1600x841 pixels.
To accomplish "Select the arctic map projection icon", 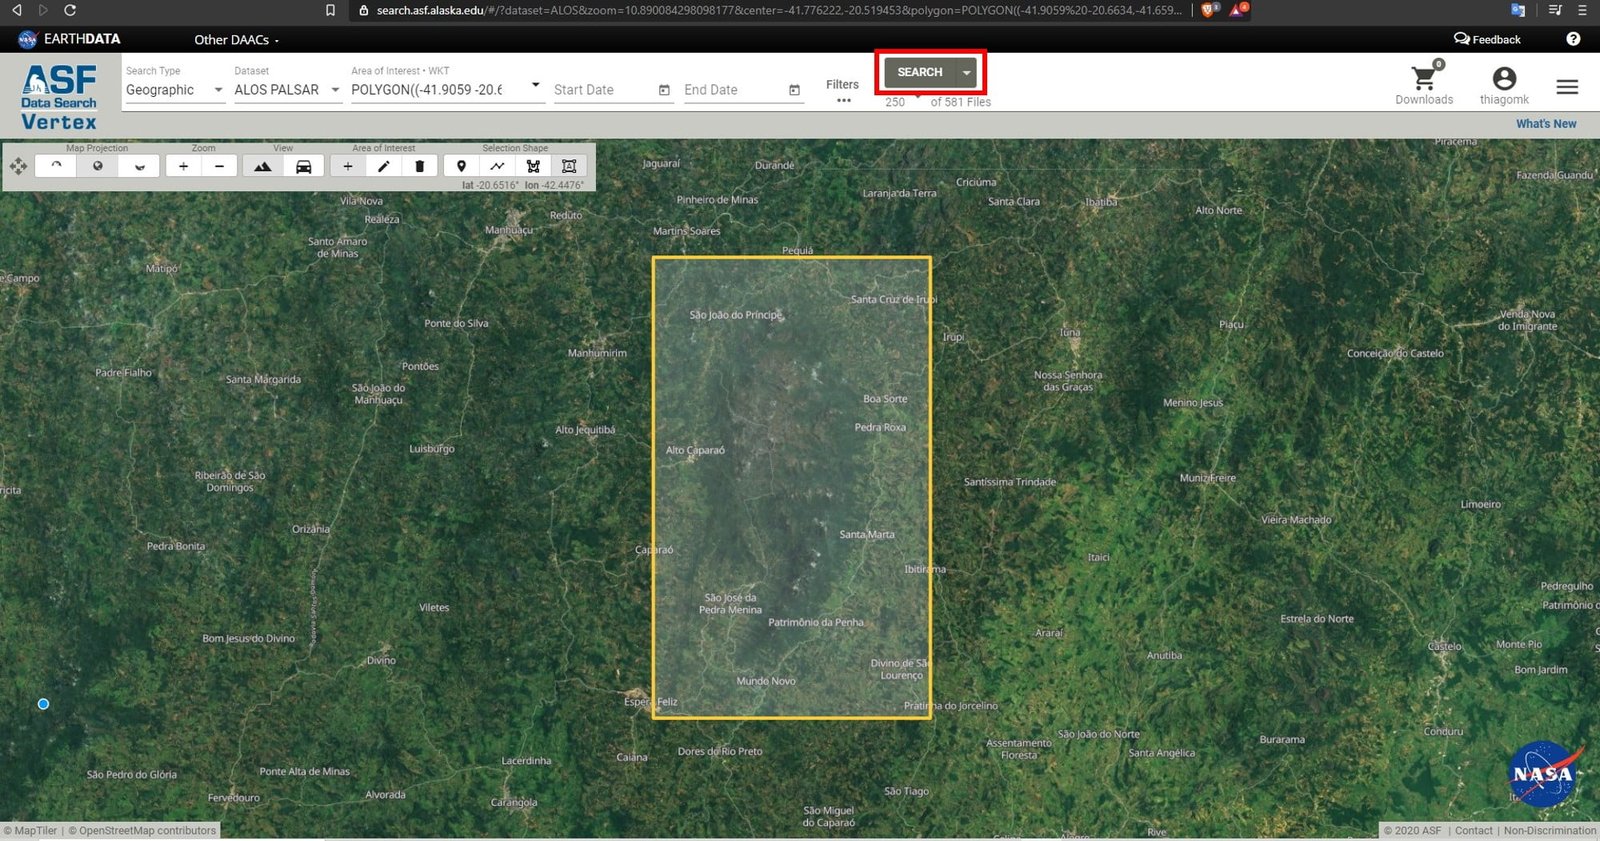I will [x=56, y=166].
